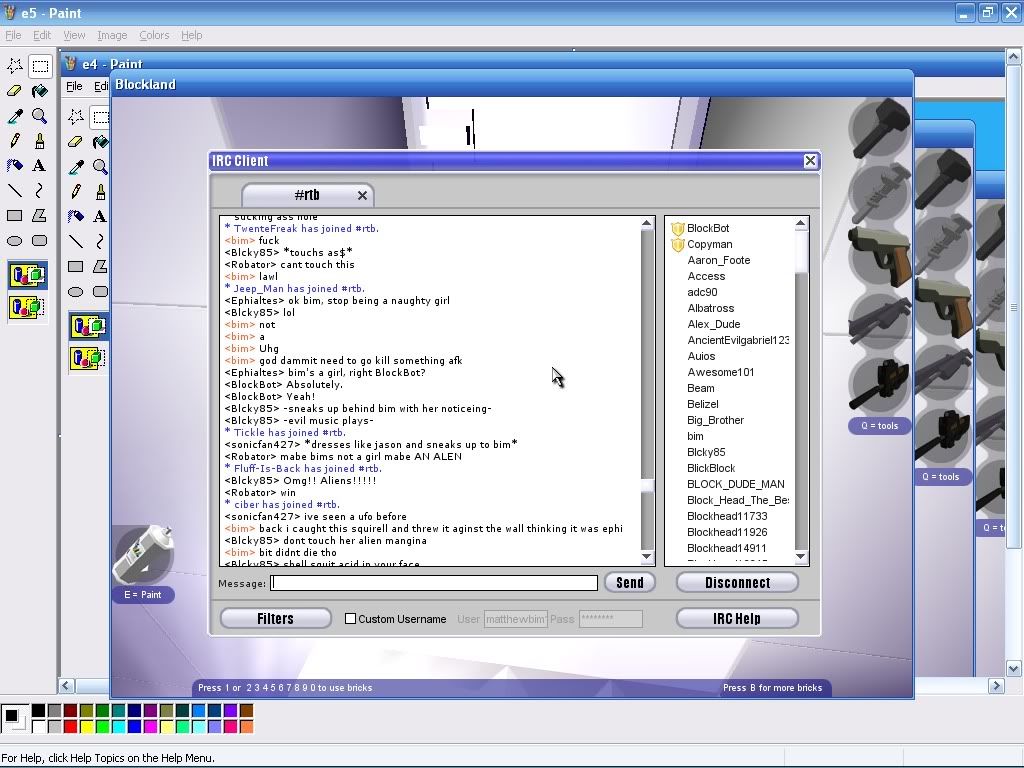1024x768 pixels.
Task: Open File menu in the e4 Paint window
Action: pos(74,86)
